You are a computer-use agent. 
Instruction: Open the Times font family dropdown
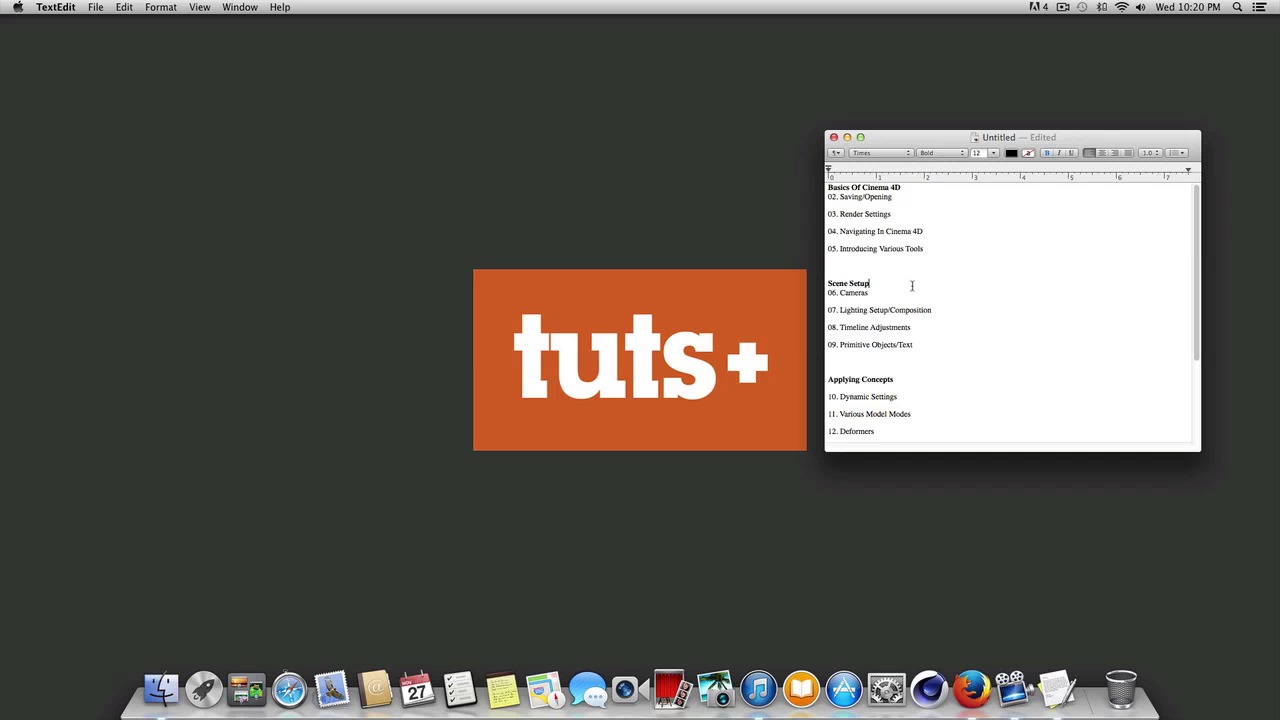[x=881, y=153]
